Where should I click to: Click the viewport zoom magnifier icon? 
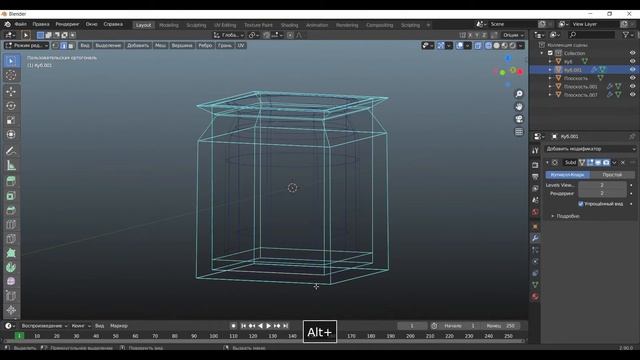point(519,94)
